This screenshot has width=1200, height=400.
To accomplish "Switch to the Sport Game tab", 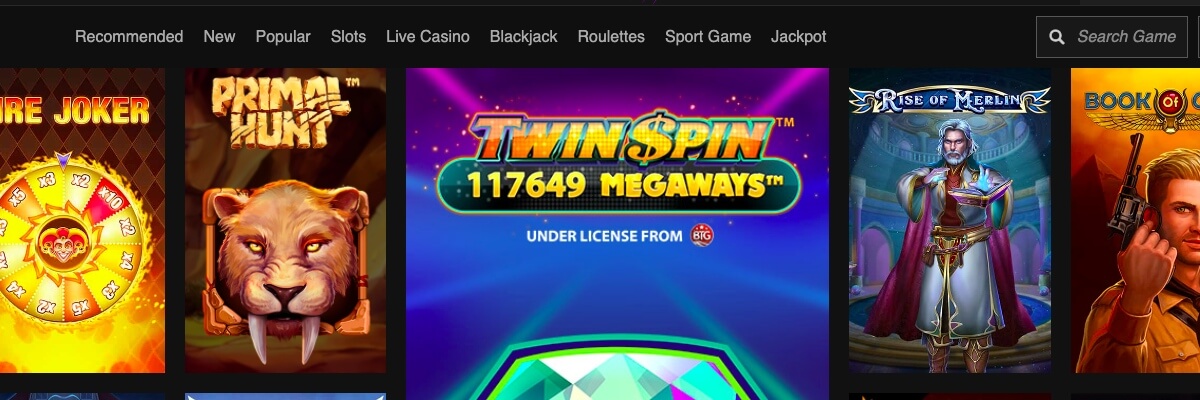I will click(x=708, y=36).
